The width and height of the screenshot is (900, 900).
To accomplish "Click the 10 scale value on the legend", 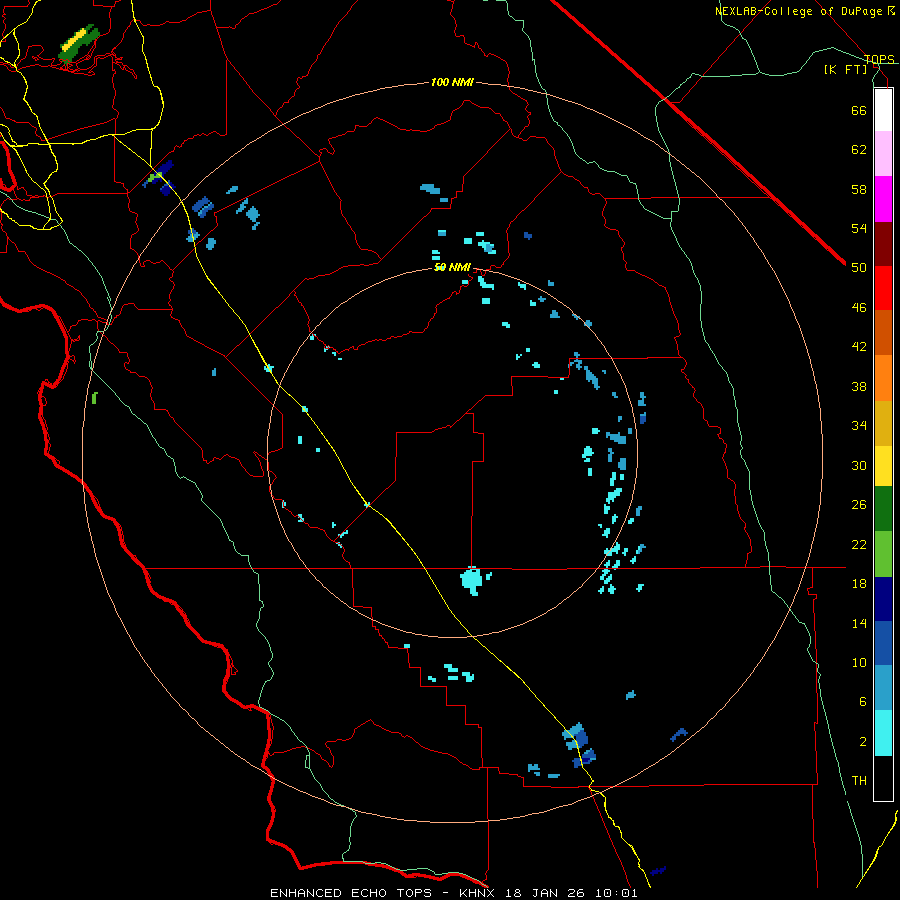I will 859,663.
